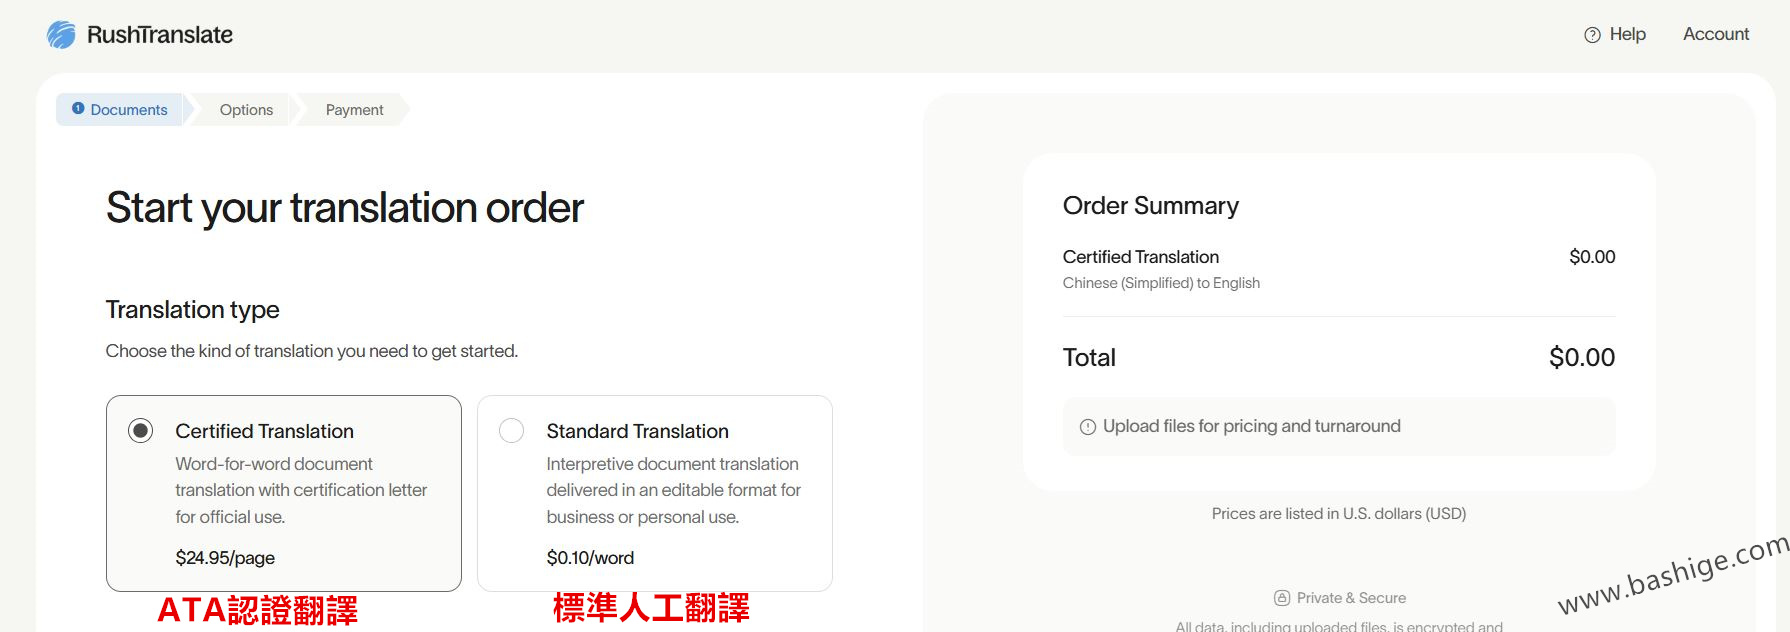Screen dimensions: 1790x632
Task: Select the Certified Translation radio button
Action: click(x=141, y=431)
